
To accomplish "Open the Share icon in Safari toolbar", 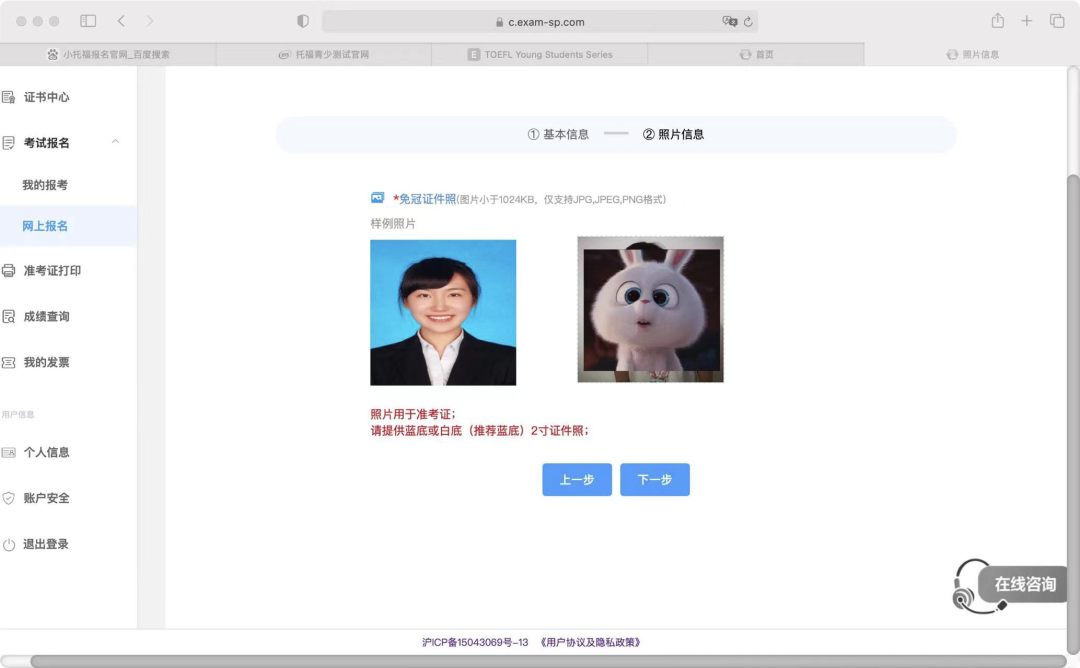I will 997,21.
